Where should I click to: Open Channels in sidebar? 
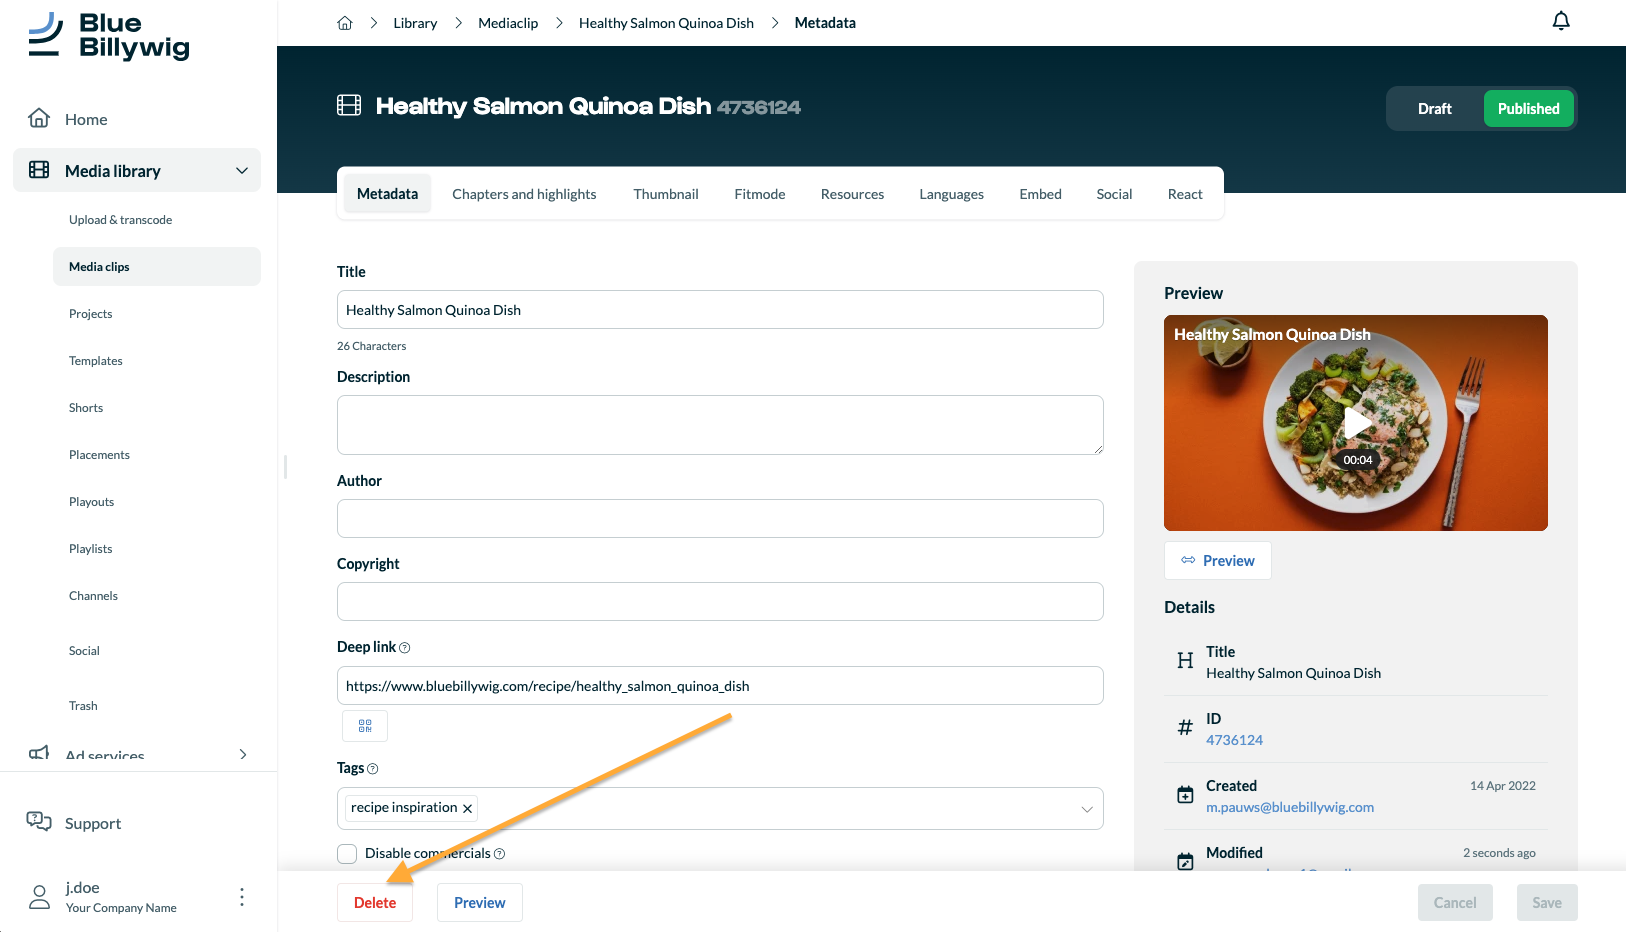coord(93,596)
